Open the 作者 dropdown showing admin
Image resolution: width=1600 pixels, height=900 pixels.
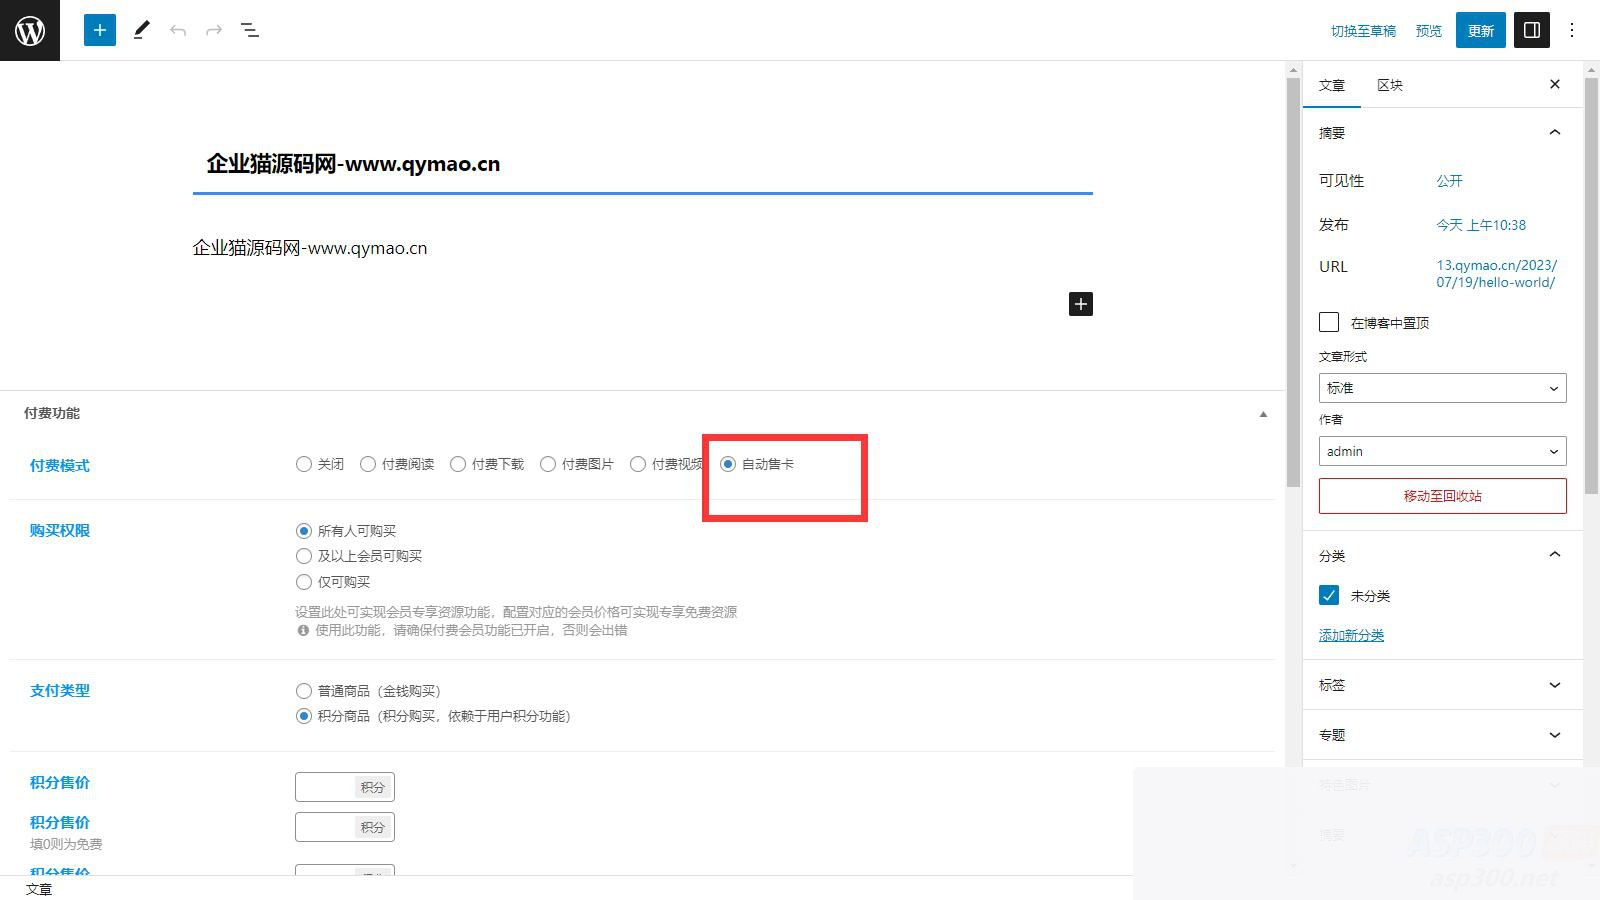point(1441,451)
